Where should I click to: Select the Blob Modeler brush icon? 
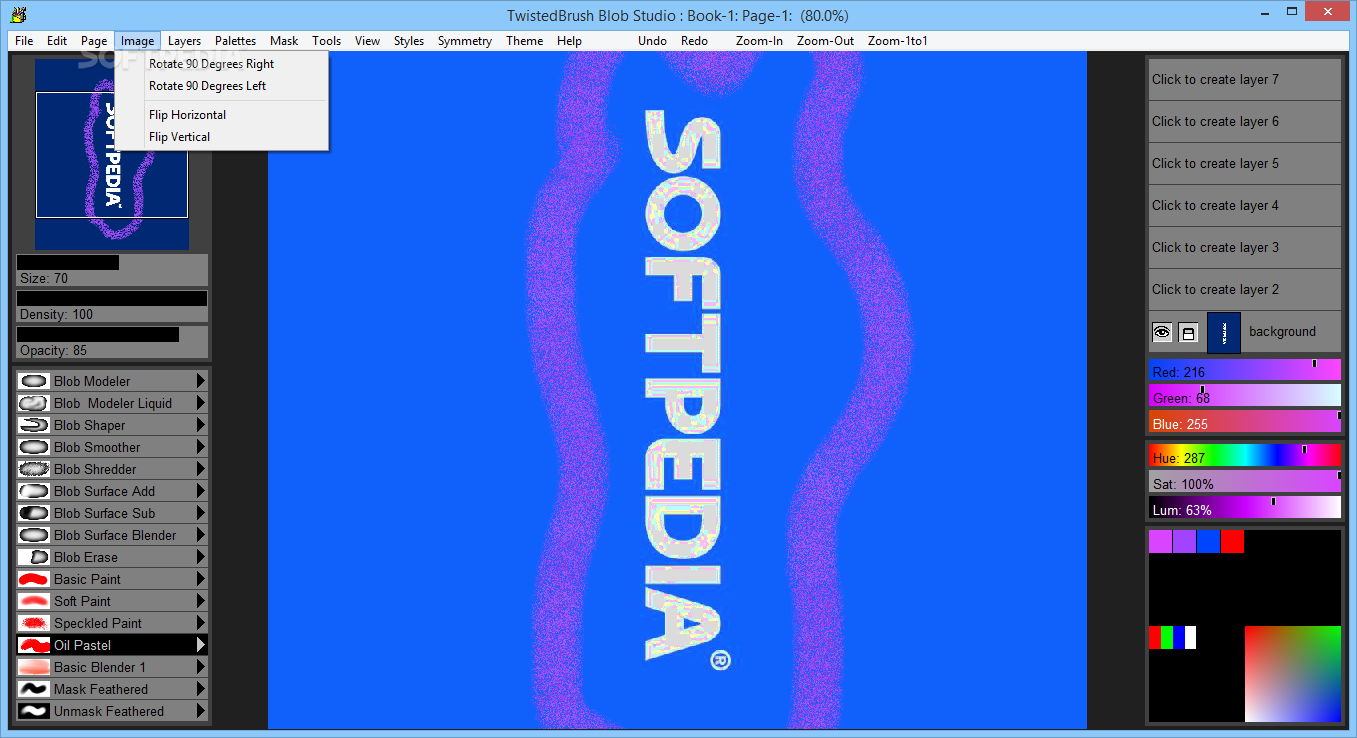pos(34,381)
